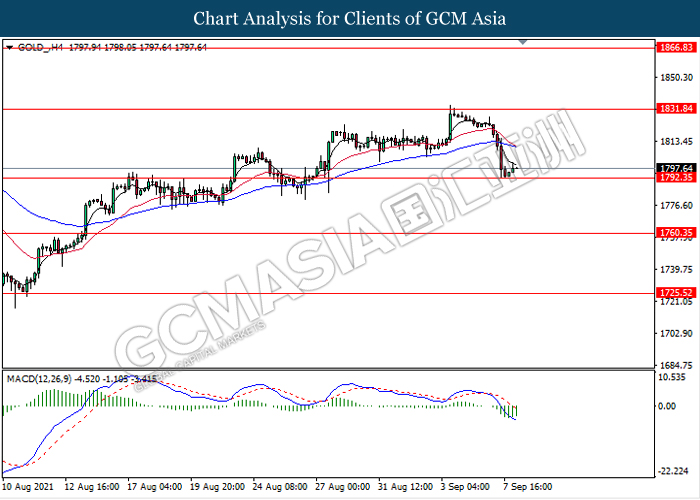Click the 17 Aug 04:00 time label
700x500 pixels.
pyautogui.click(x=154, y=487)
